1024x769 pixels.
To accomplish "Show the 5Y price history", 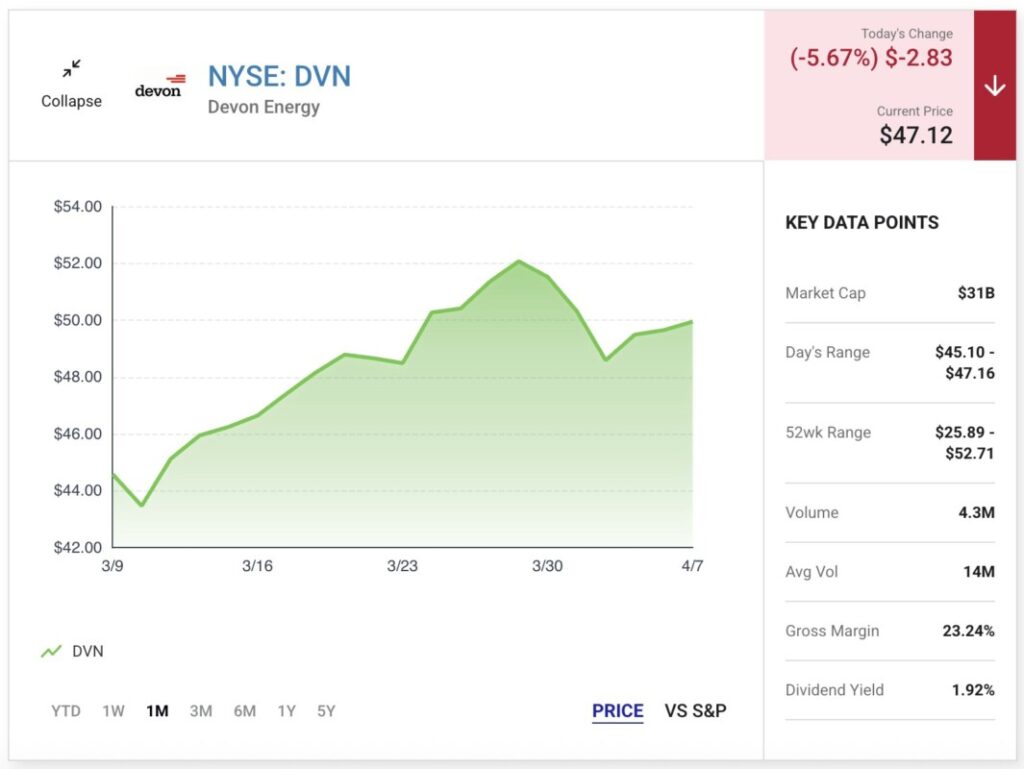I will point(325,711).
